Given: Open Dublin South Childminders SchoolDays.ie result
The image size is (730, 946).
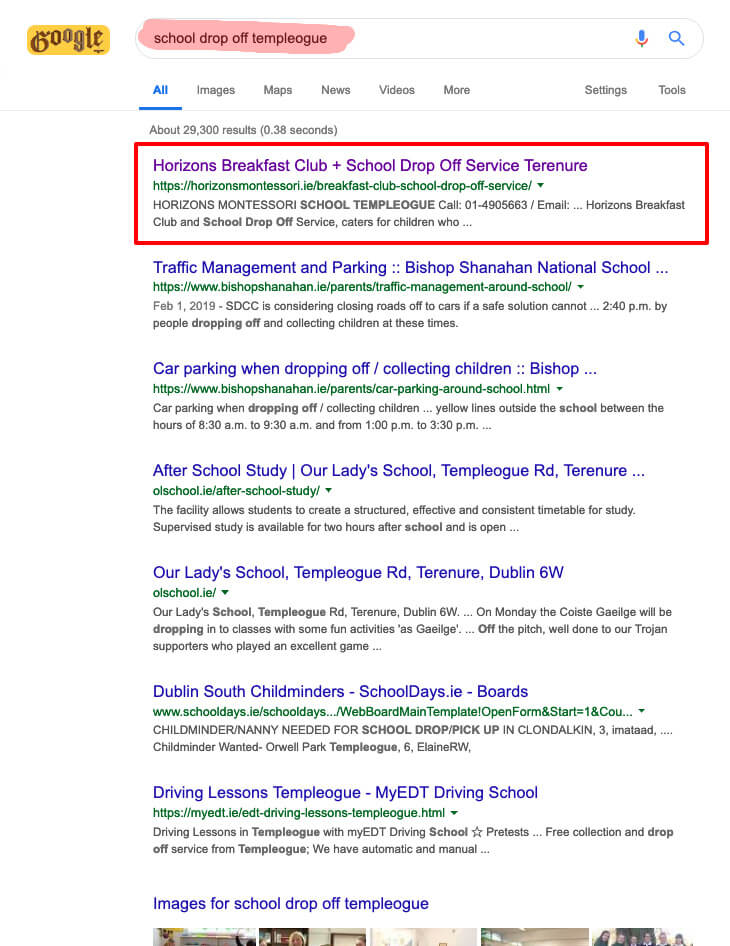Looking at the screenshot, I should coord(340,691).
